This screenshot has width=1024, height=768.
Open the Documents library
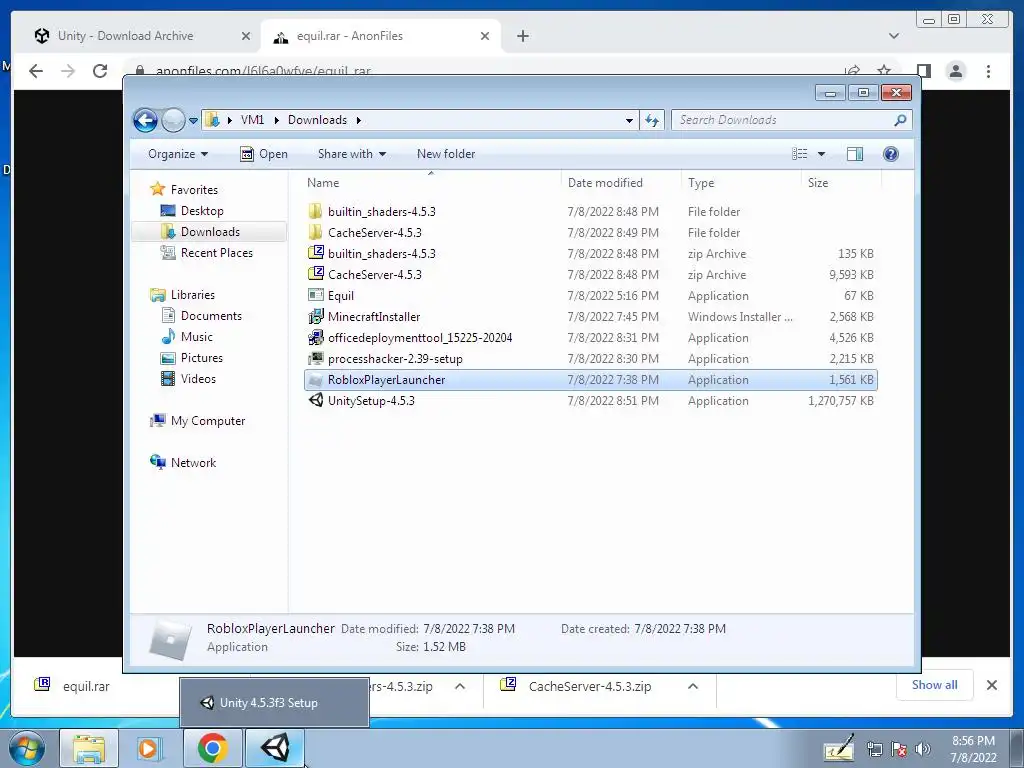211,316
